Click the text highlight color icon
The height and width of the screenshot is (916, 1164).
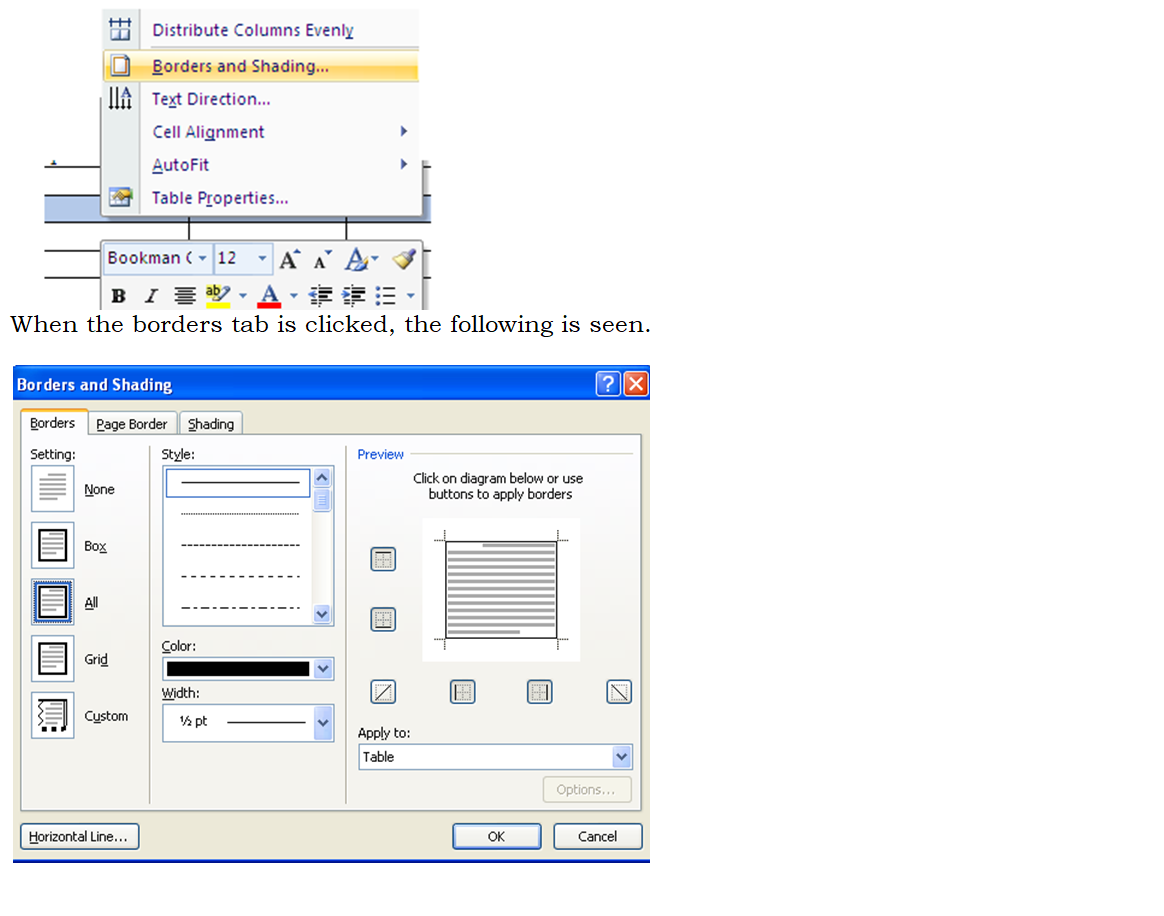pos(217,296)
